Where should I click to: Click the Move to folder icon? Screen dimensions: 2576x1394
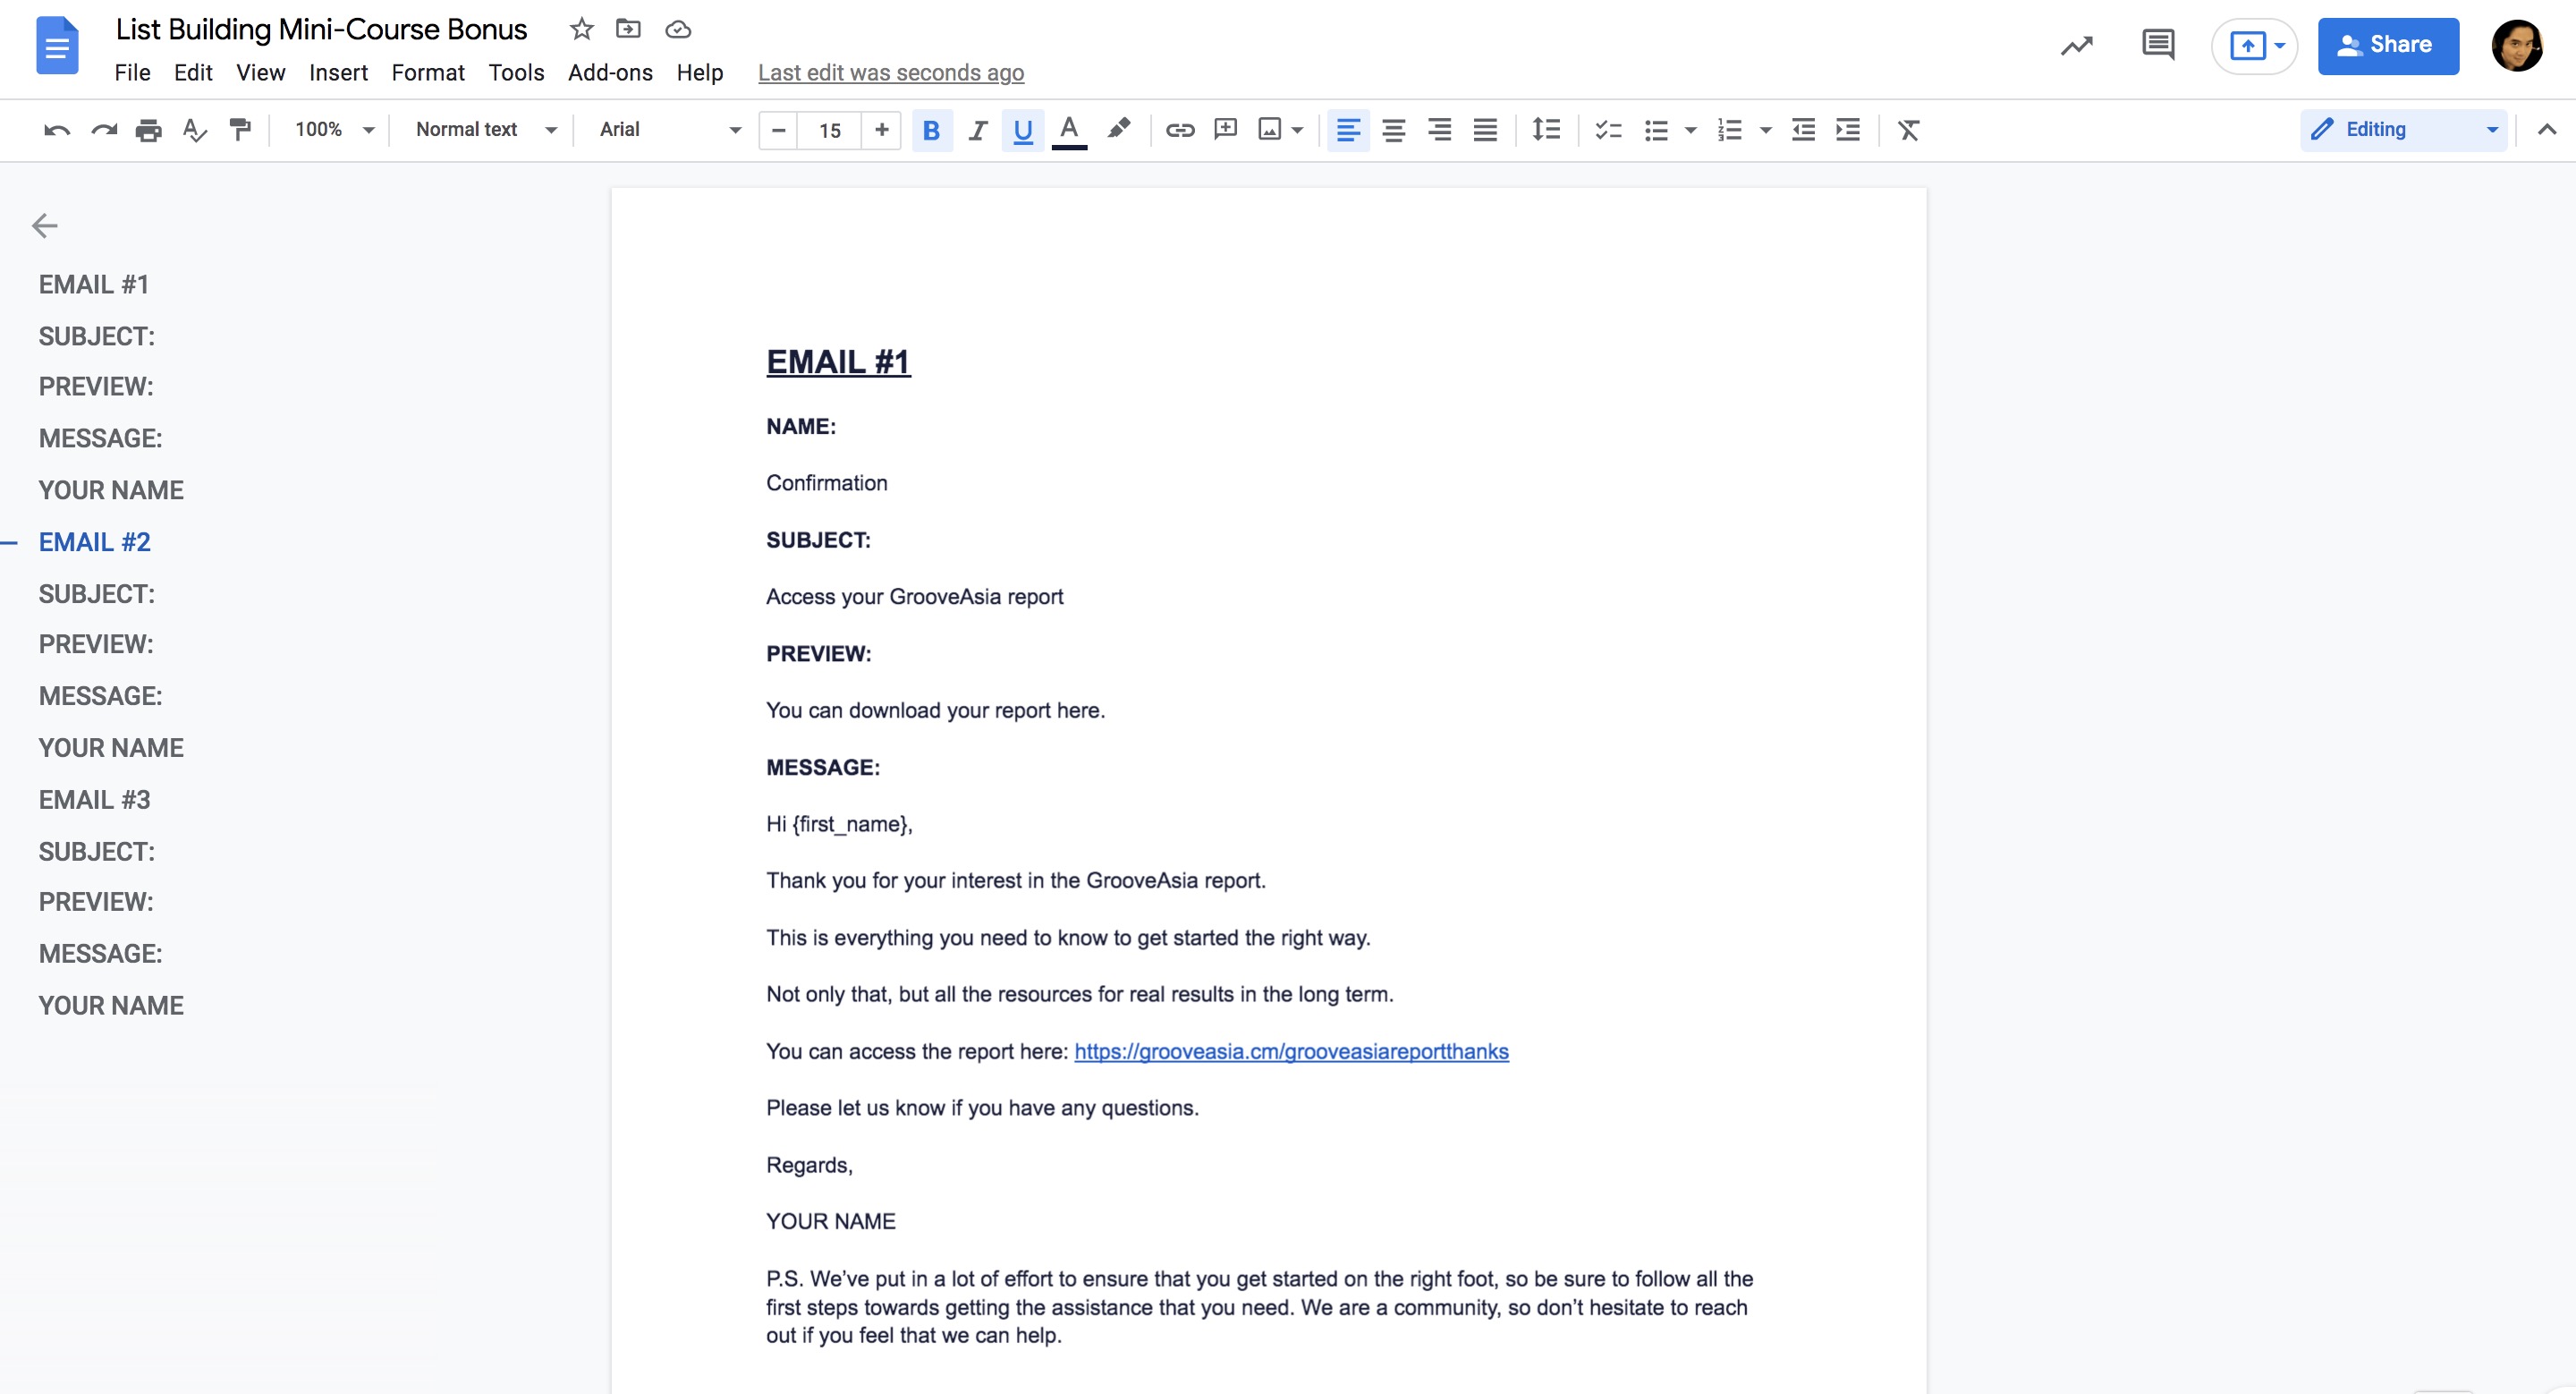[x=628, y=29]
